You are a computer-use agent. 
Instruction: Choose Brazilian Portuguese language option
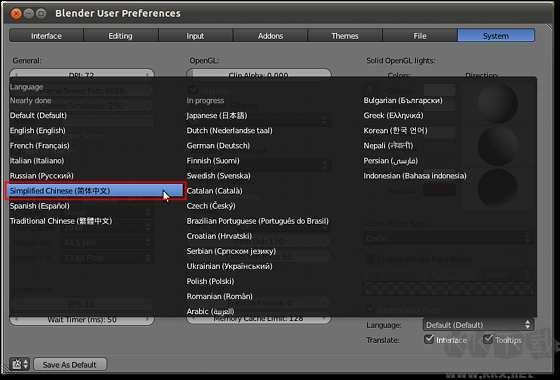tap(258, 221)
